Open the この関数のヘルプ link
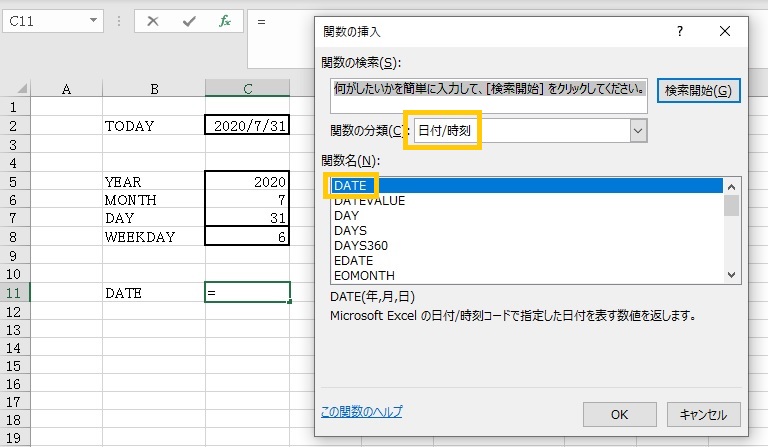This screenshot has height=447, width=768. coord(362,411)
